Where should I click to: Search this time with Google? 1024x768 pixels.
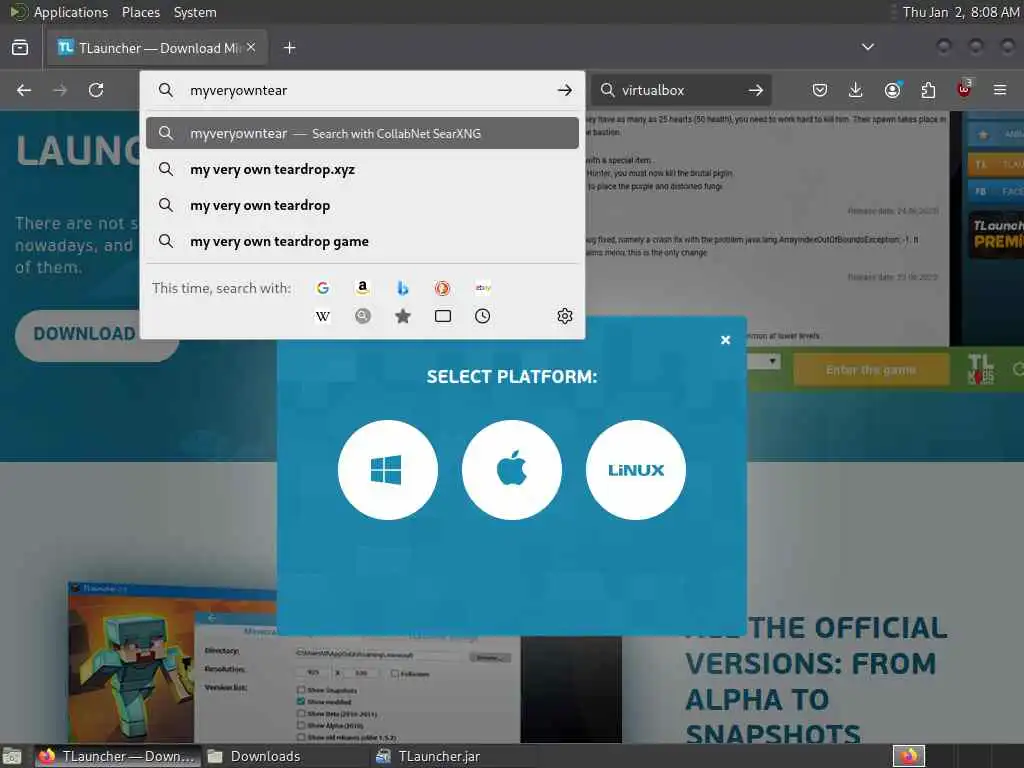pyautogui.click(x=323, y=288)
